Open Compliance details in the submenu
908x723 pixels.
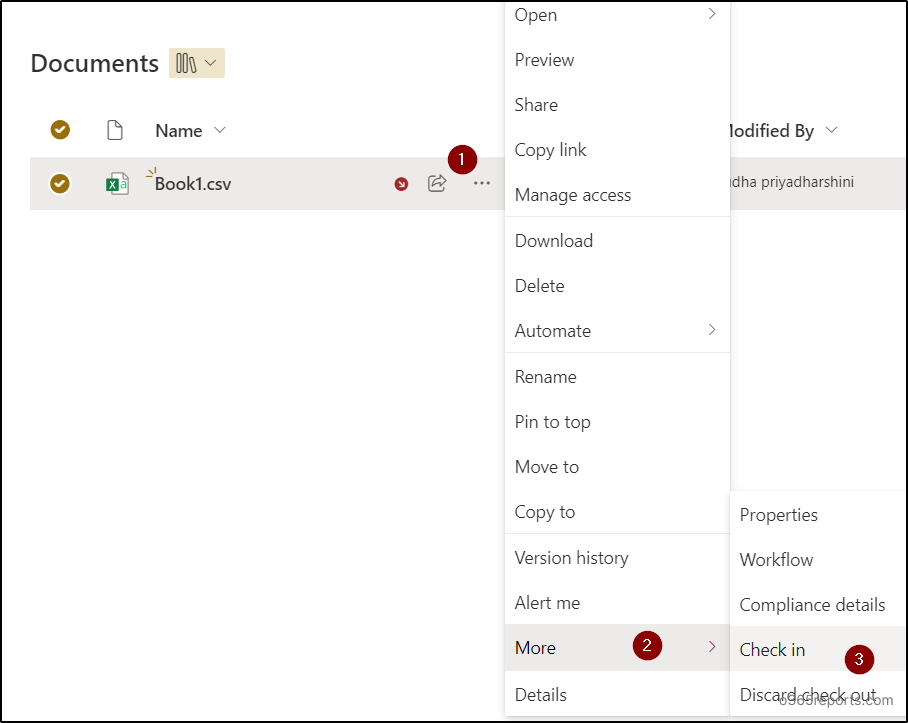tap(818, 605)
